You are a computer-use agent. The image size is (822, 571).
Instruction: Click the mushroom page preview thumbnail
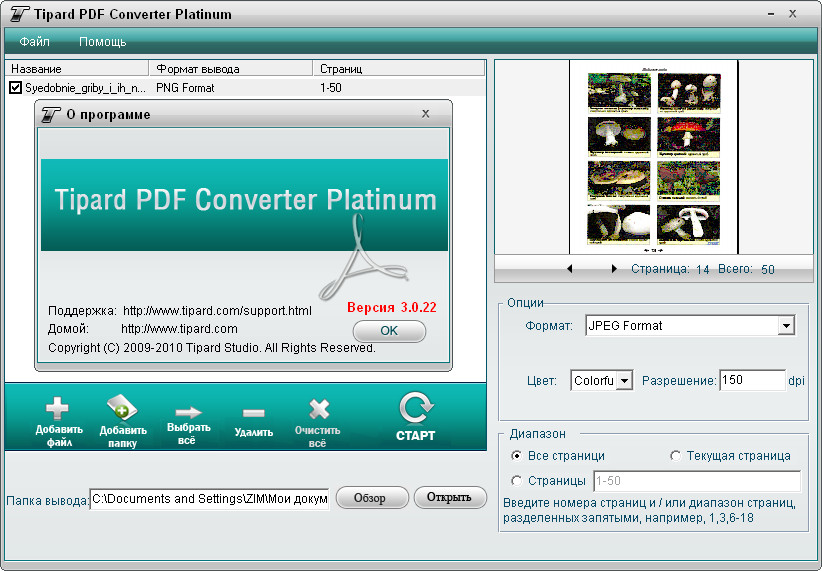(654, 157)
